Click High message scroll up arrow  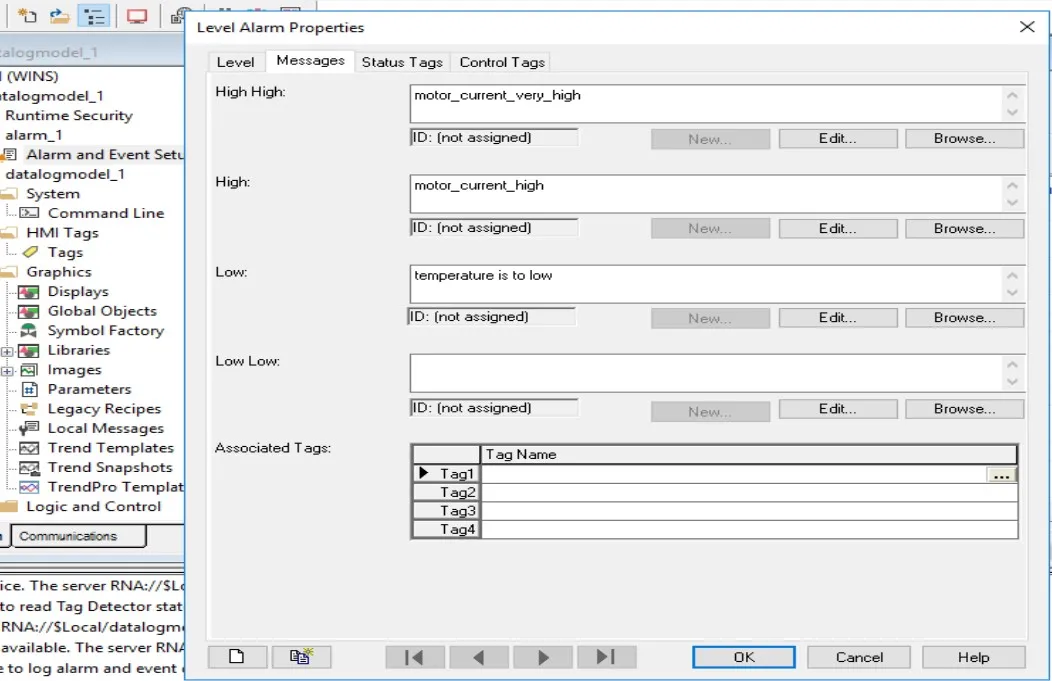click(1012, 185)
